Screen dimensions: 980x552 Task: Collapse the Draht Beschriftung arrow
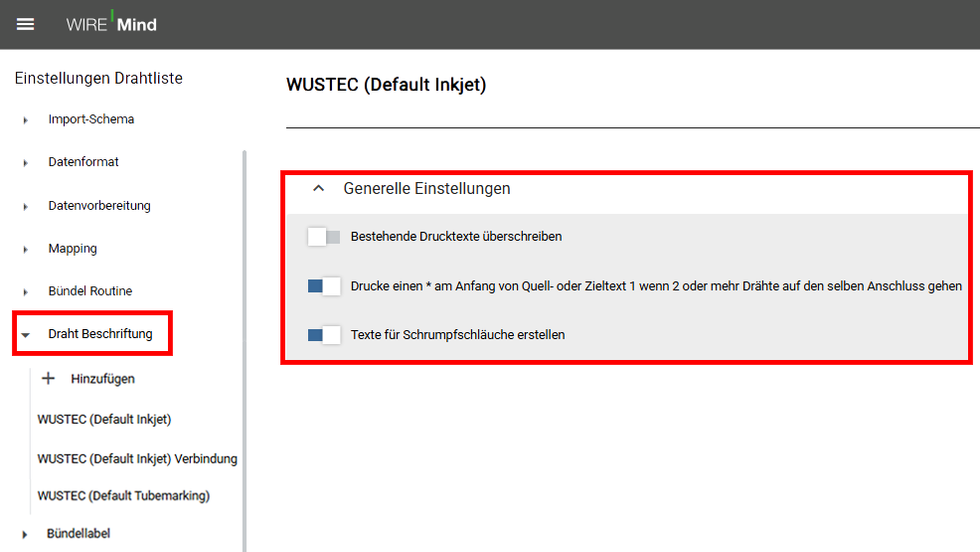tap(25, 334)
